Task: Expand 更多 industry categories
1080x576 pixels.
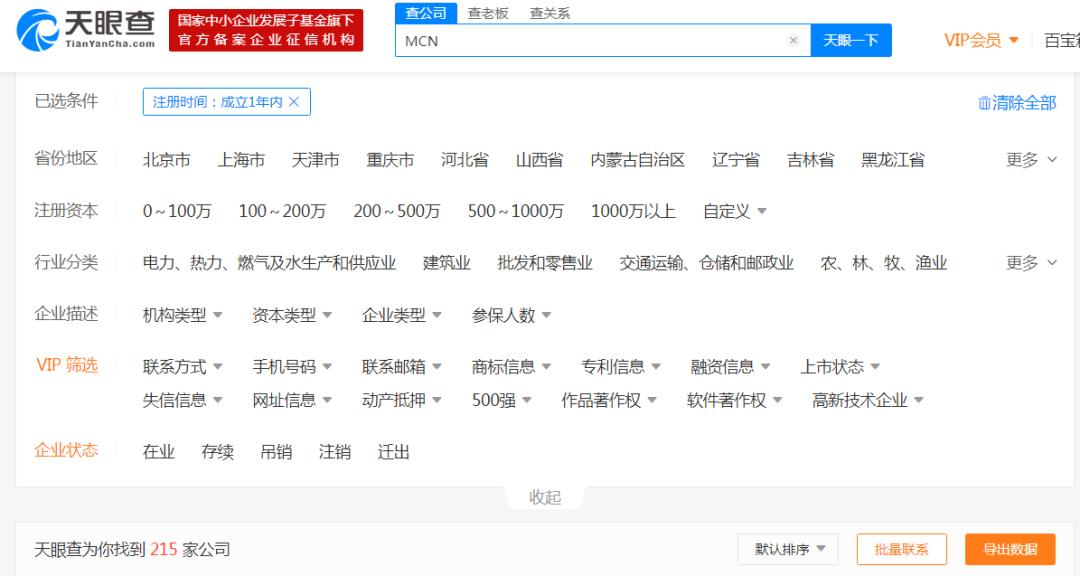Action: (1031, 263)
